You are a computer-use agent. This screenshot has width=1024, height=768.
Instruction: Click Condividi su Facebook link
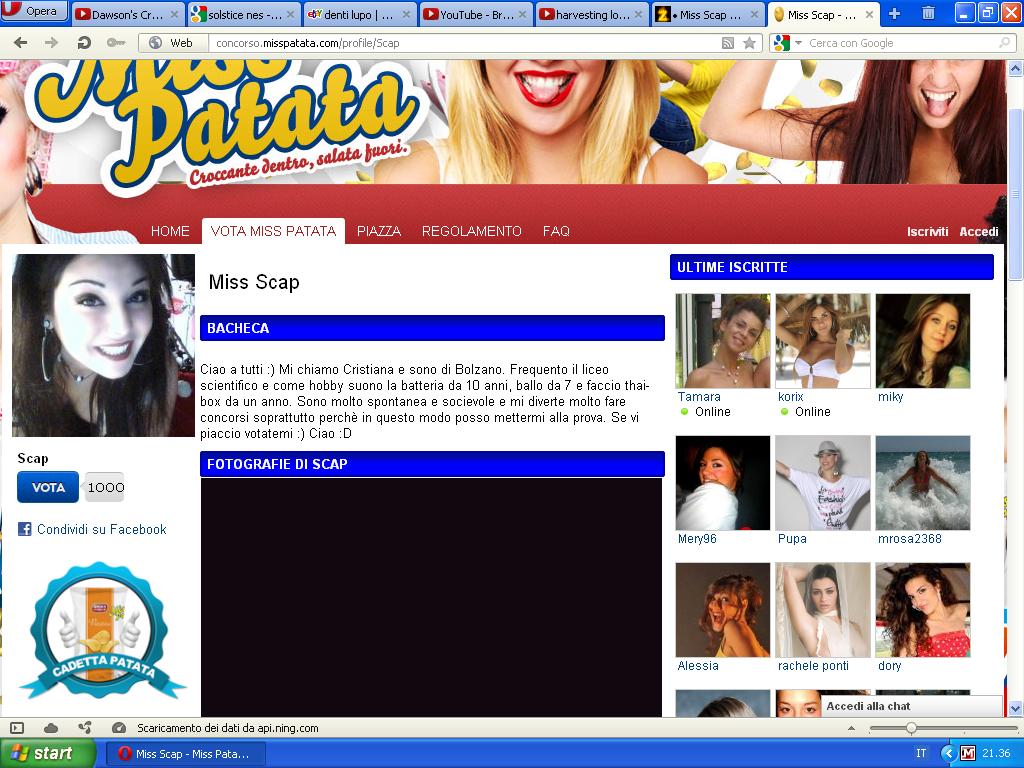[x=102, y=530]
